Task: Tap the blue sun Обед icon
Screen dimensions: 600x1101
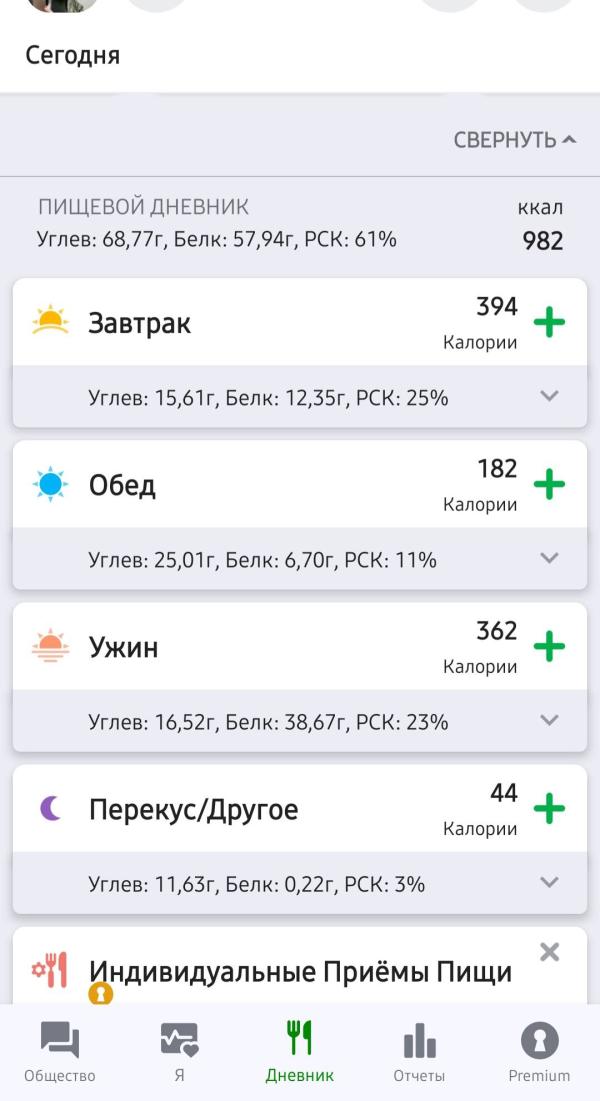Action: click(x=50, y=485)
